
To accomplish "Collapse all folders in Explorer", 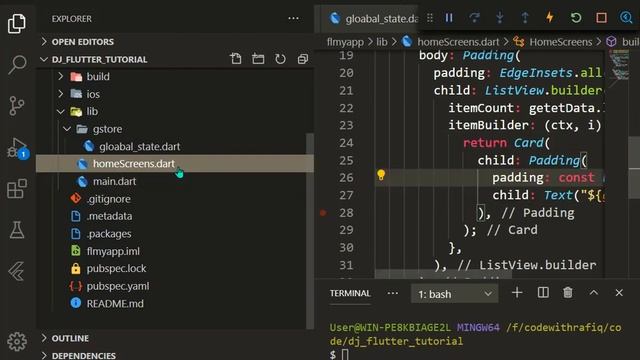I will coord(302,59).
